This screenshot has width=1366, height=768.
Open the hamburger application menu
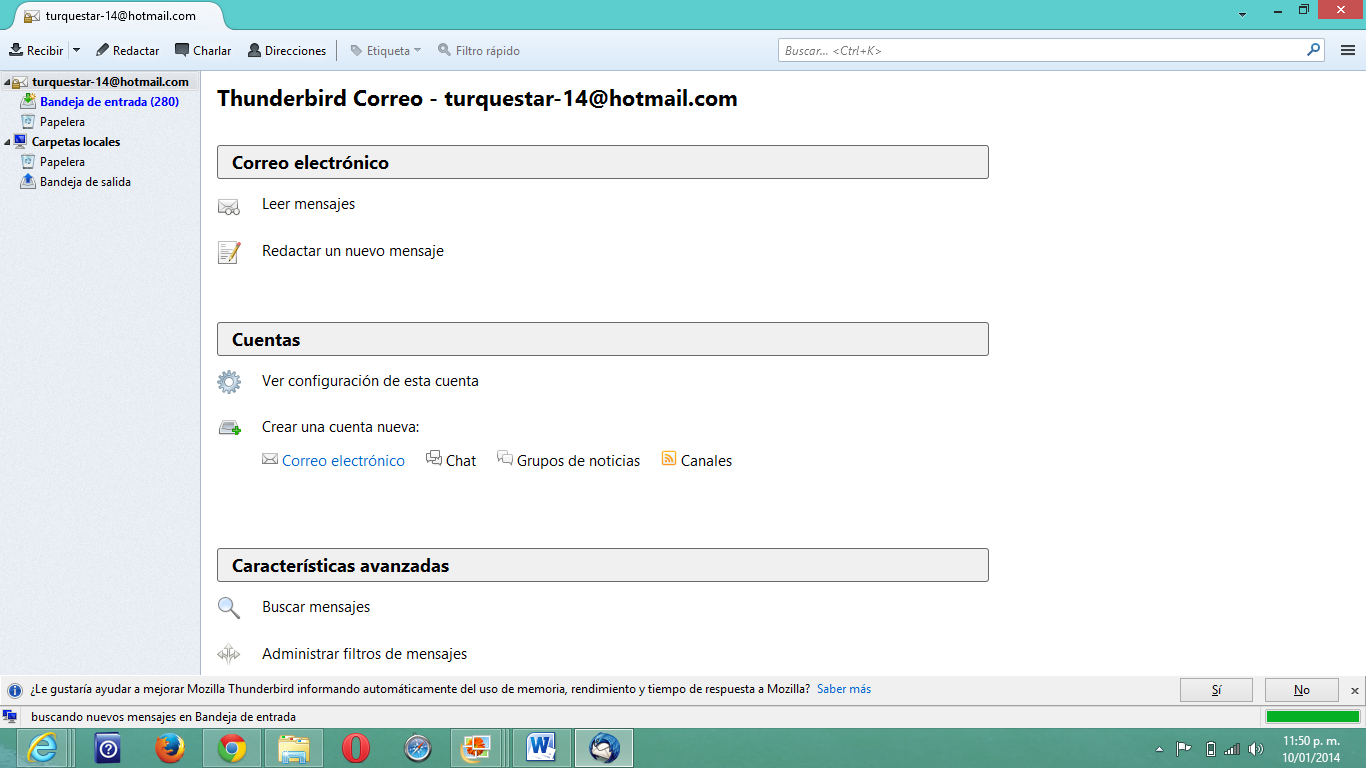(1347, 50)
